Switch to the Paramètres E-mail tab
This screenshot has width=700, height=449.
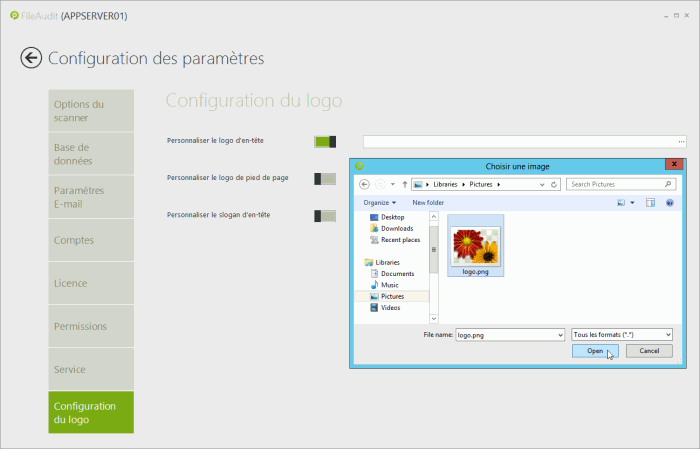click(91, 197)
